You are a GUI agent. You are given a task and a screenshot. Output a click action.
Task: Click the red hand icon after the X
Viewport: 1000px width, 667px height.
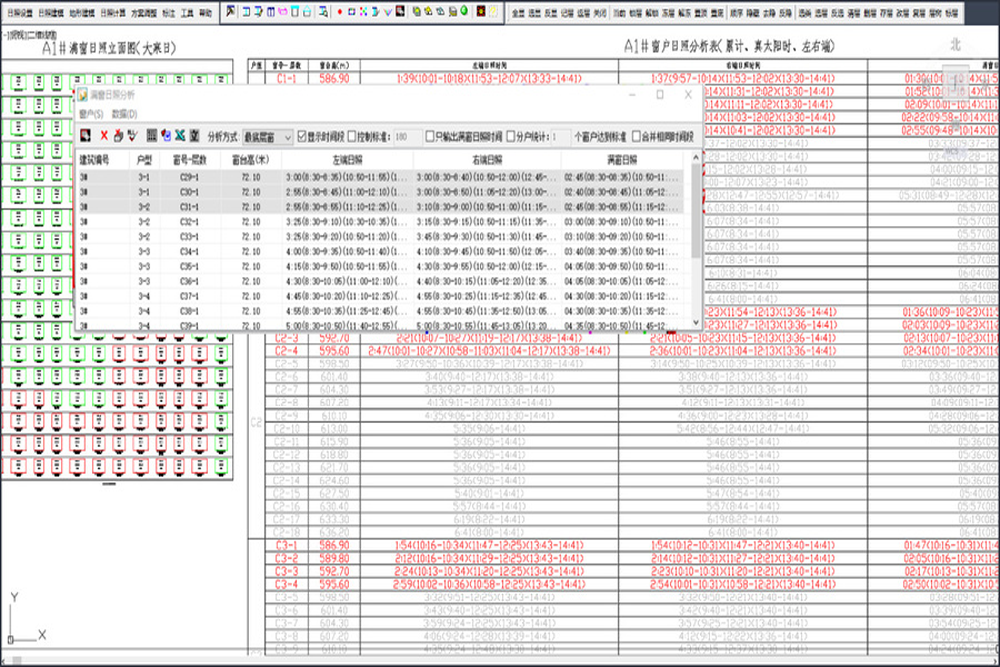tap(118, 136)
